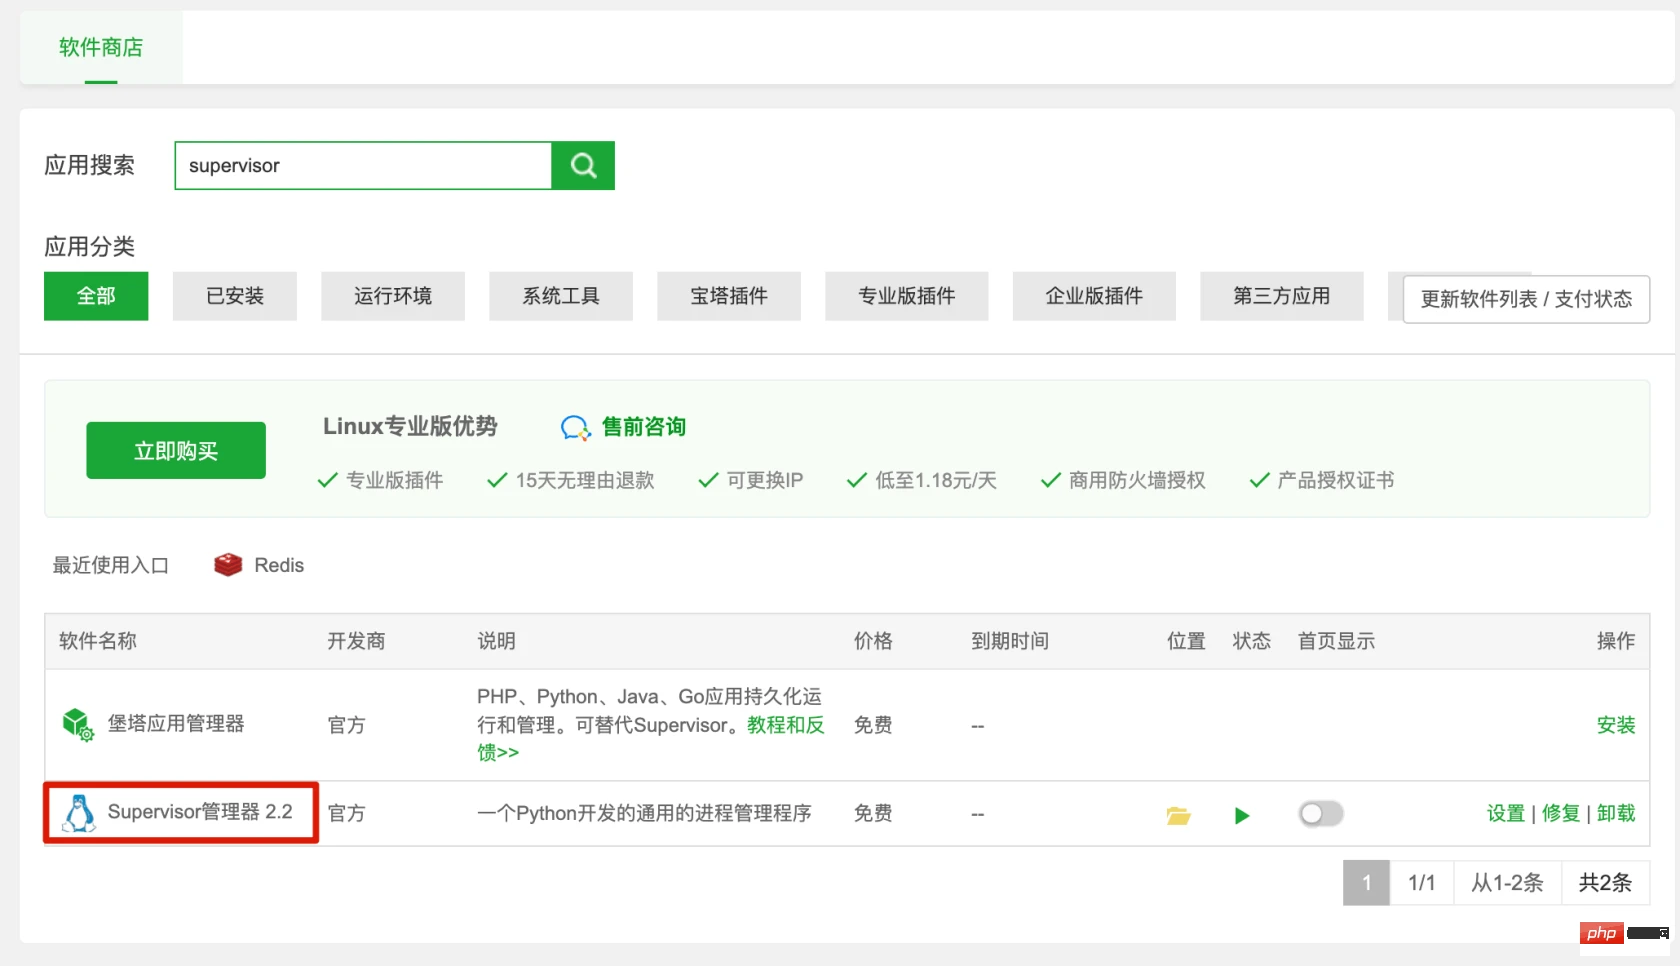The image size is (1680, 966).
Task: Click the search field containing supervisor
Action: point(363,166)
